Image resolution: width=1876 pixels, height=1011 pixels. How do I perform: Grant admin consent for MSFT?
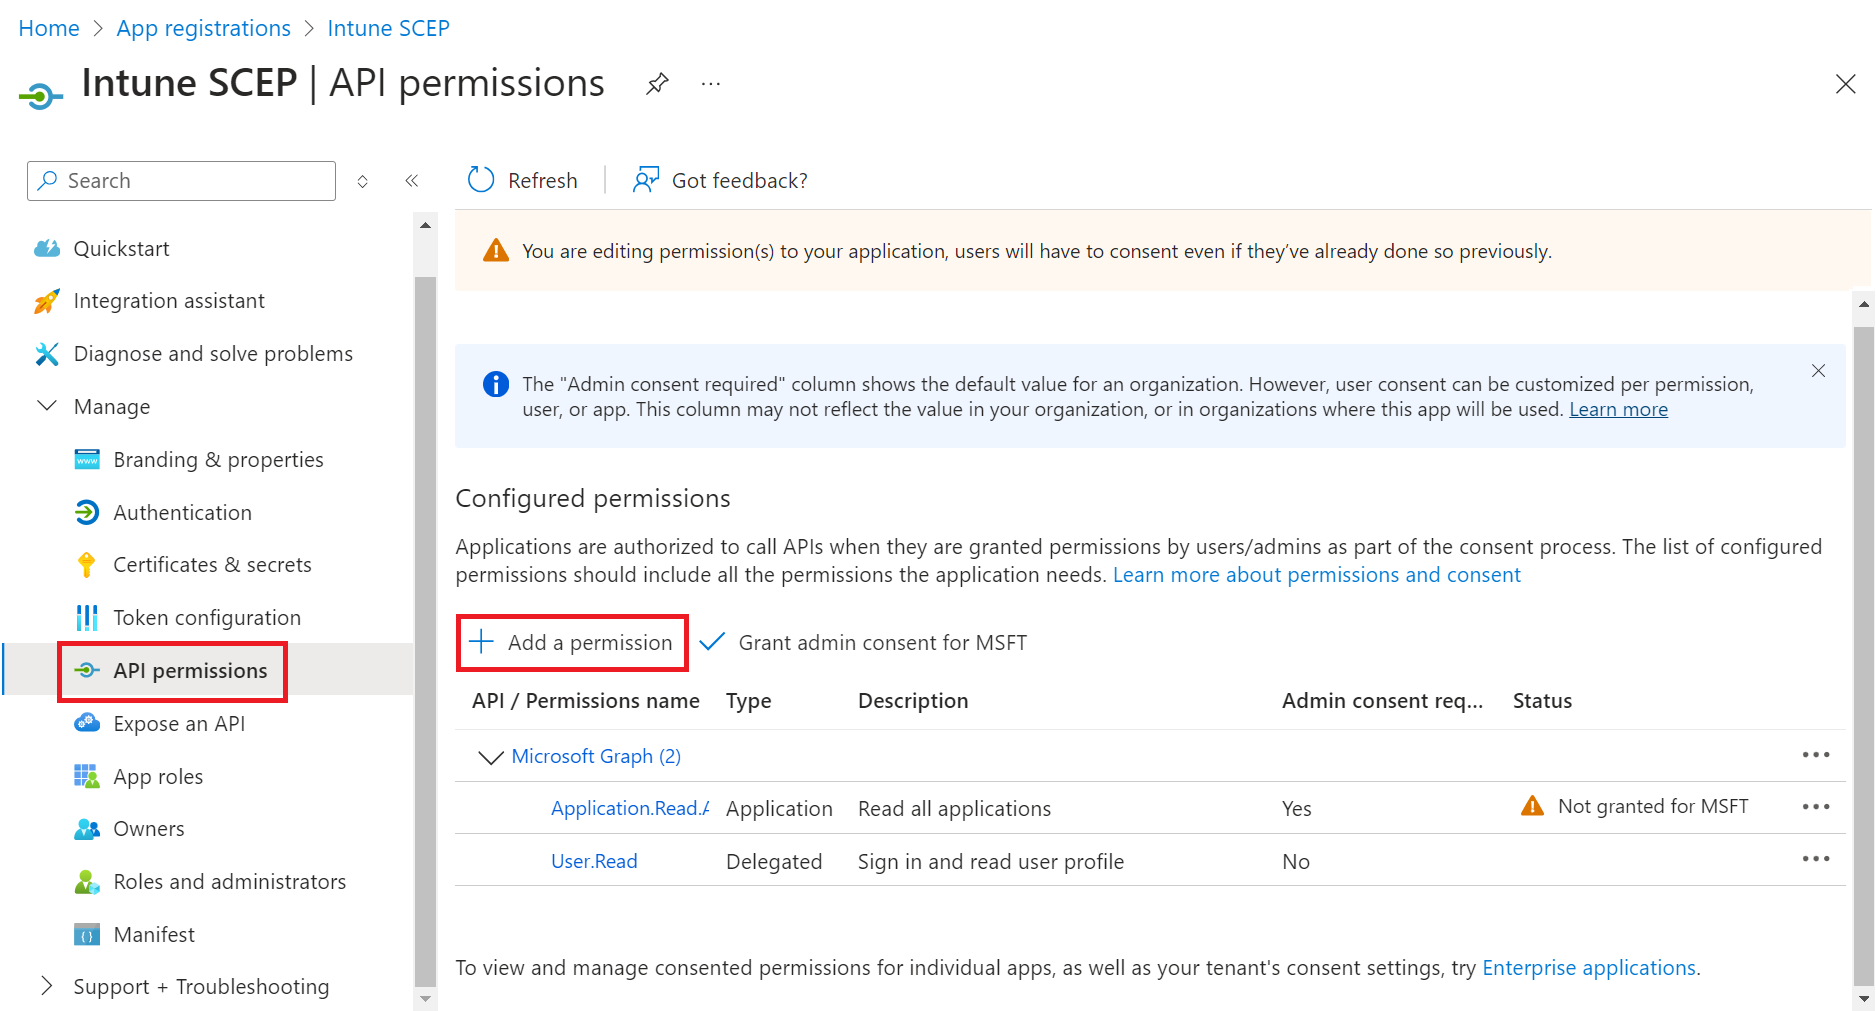point(864,643)
